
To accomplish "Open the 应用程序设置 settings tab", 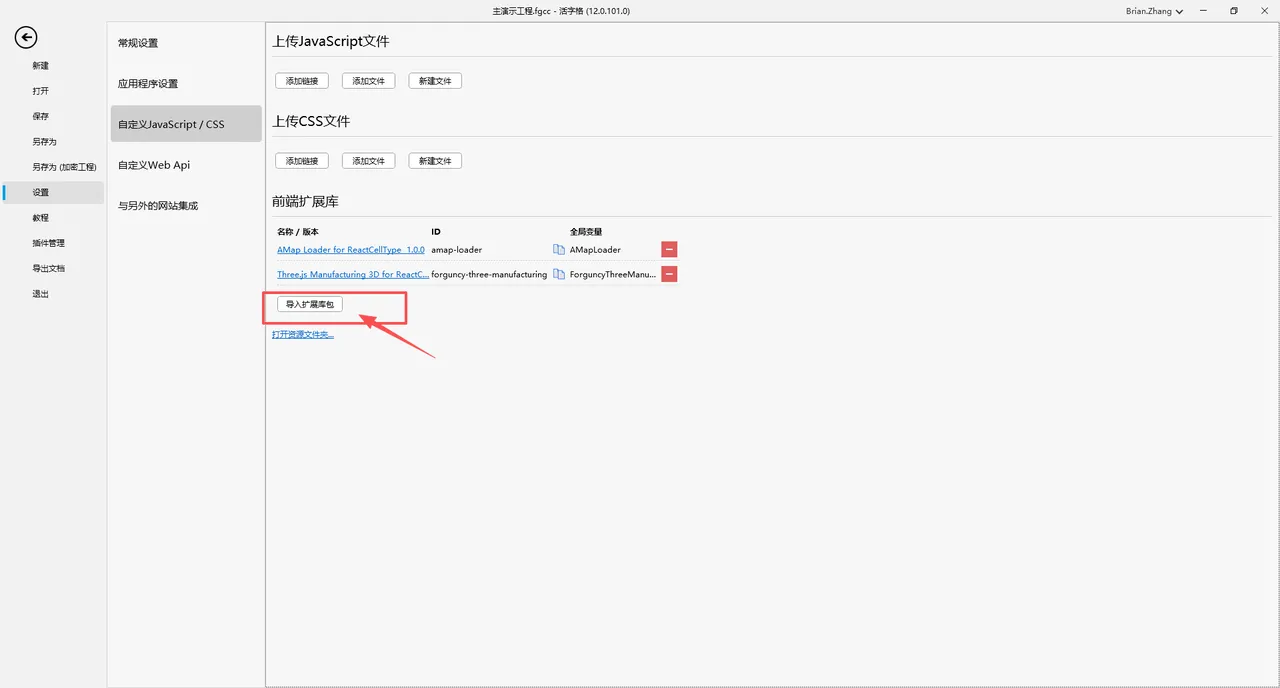I will coord(186,84).
